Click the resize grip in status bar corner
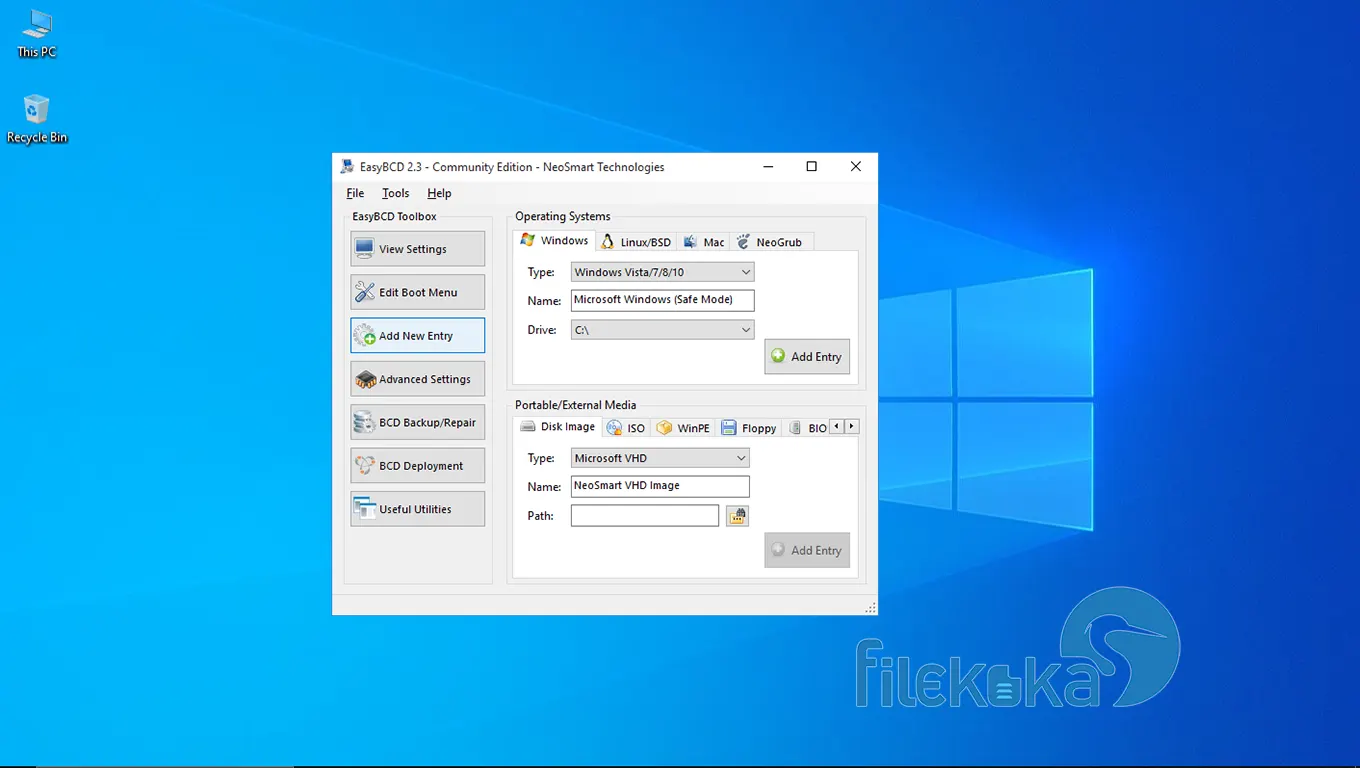1360x768 pixels. (870, 607)
